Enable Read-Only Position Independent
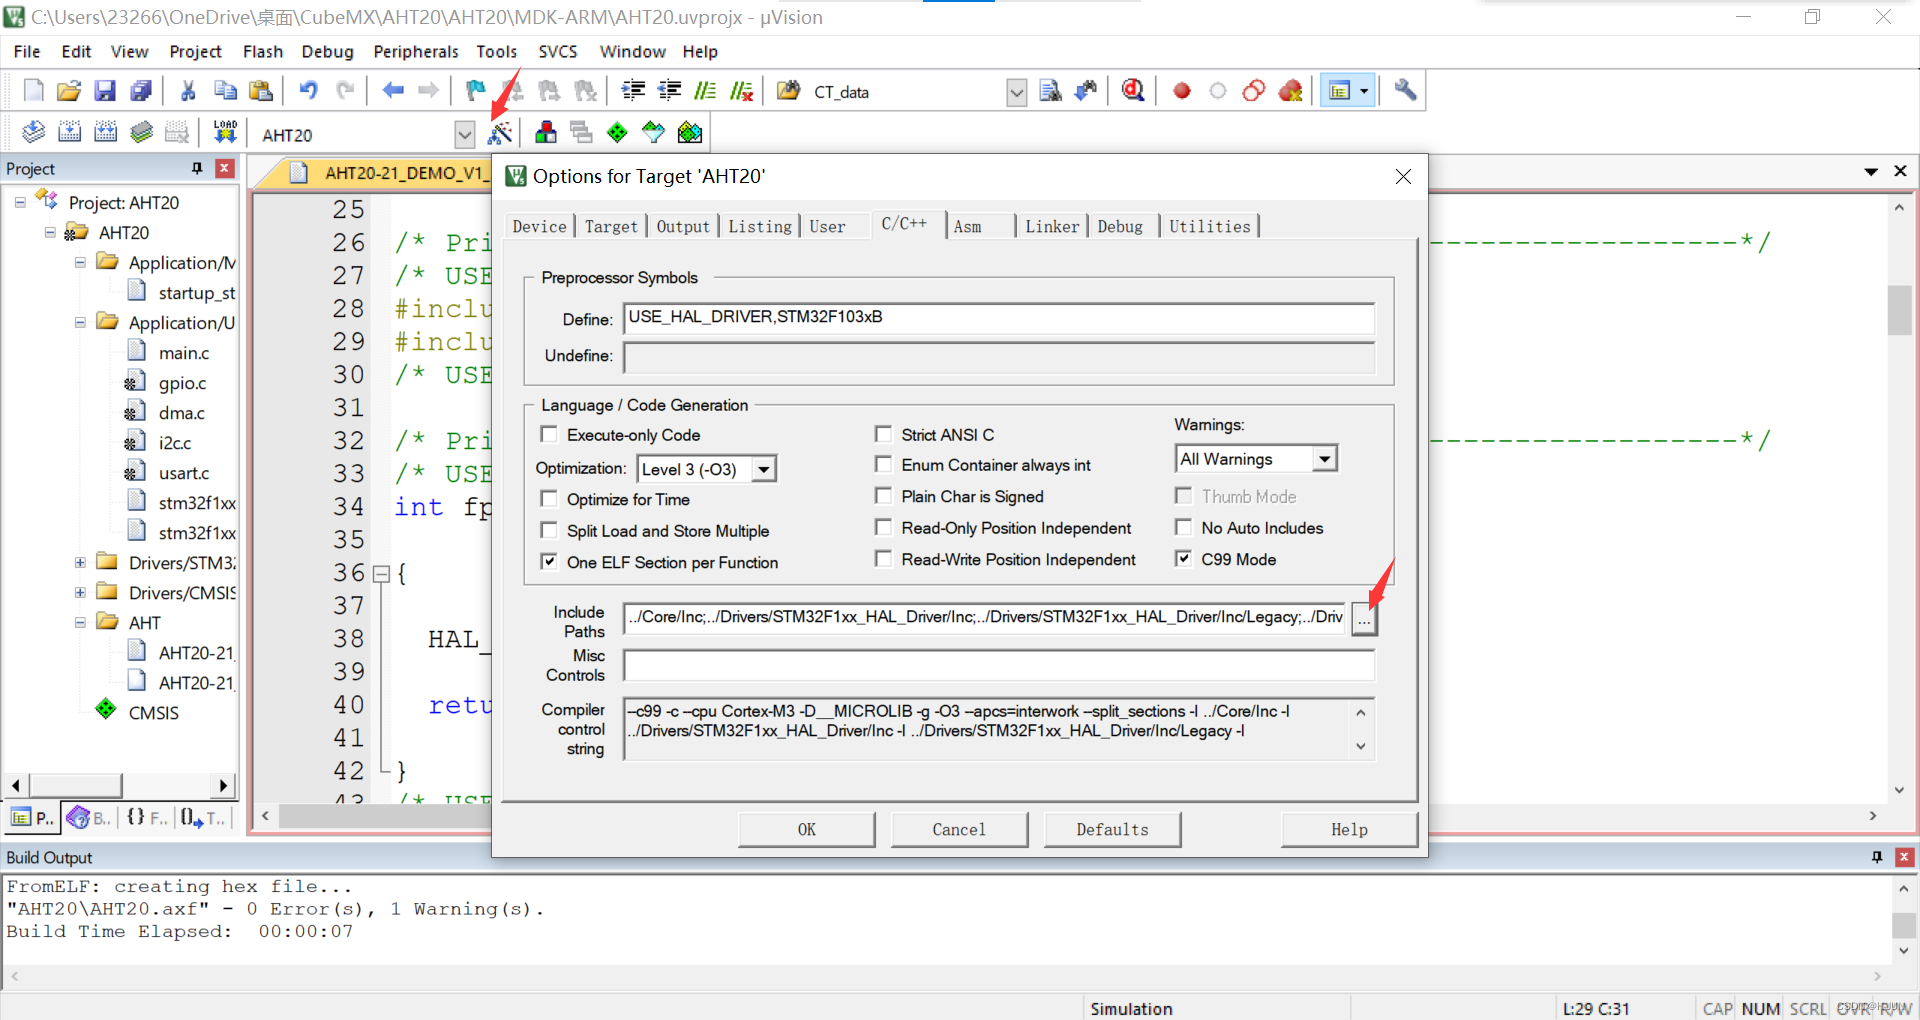Image resolution: width=1920 pixels, height=1020 pixels. (883, 527)
